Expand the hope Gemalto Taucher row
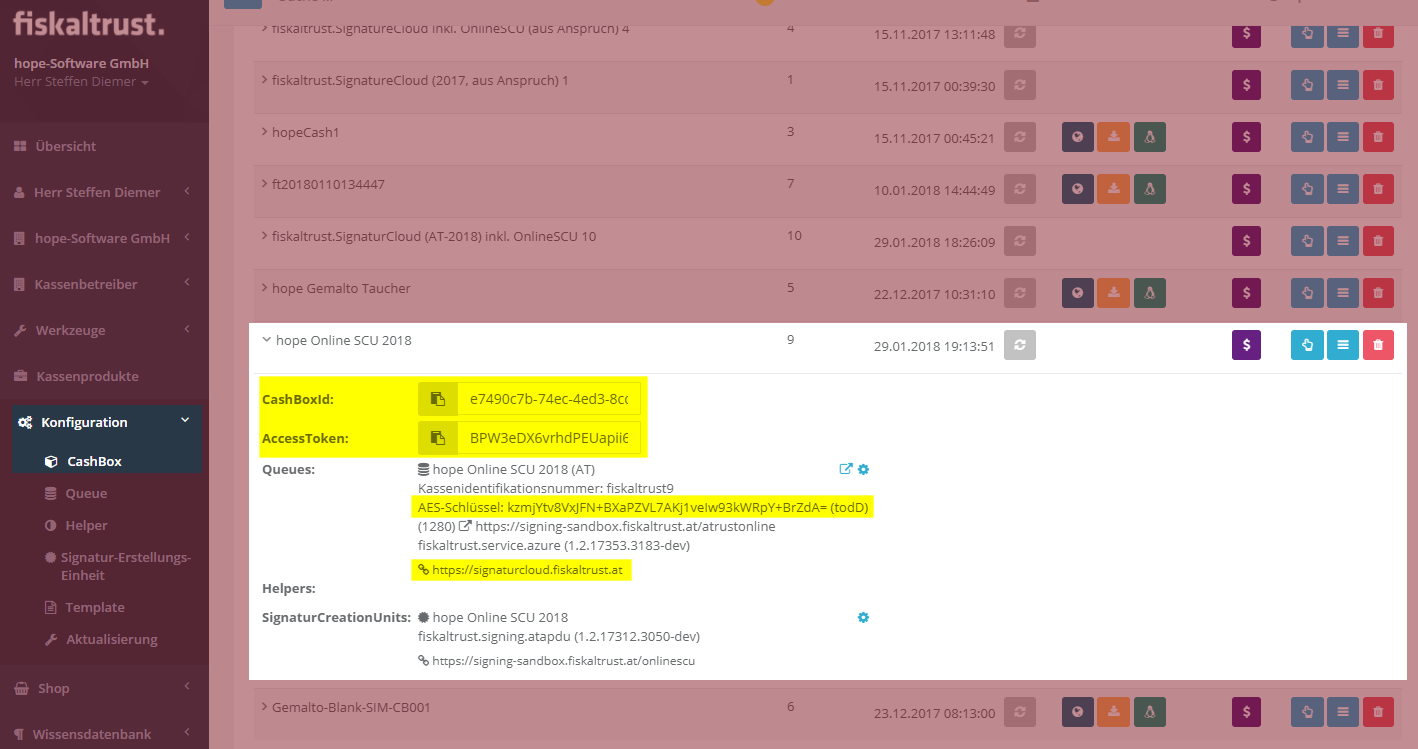 [265, 288]
